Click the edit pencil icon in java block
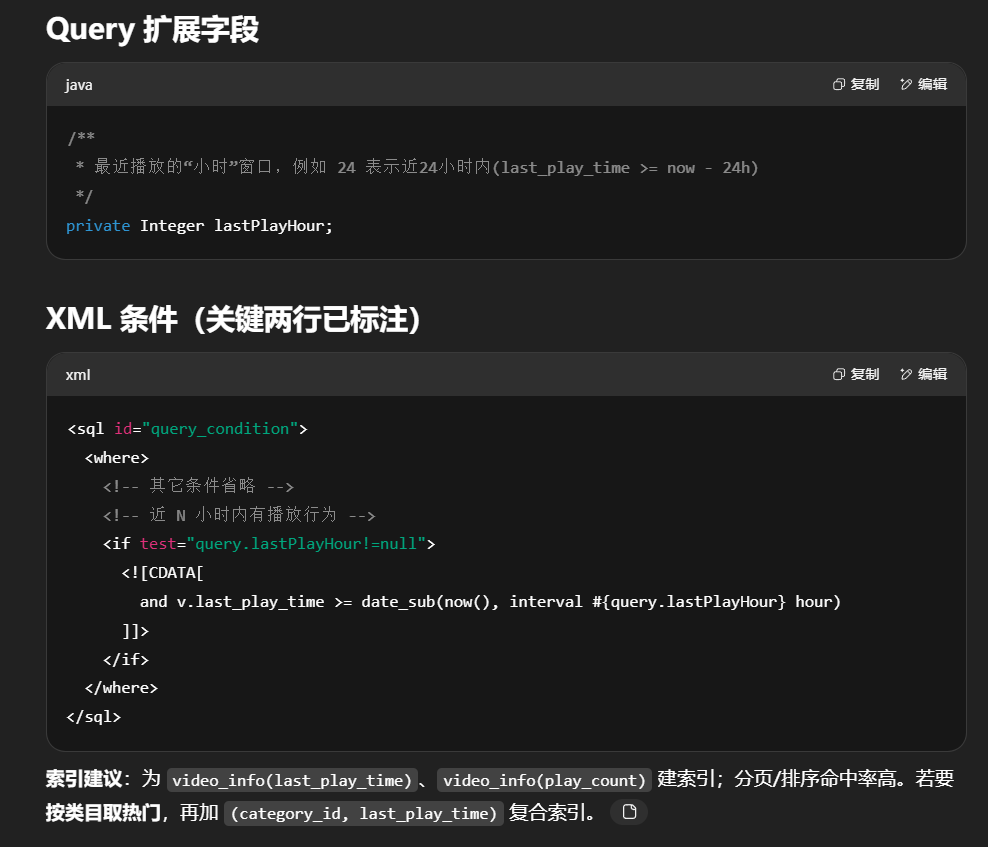Viewport: 988px width, 847px height. [x=906, y=85]
